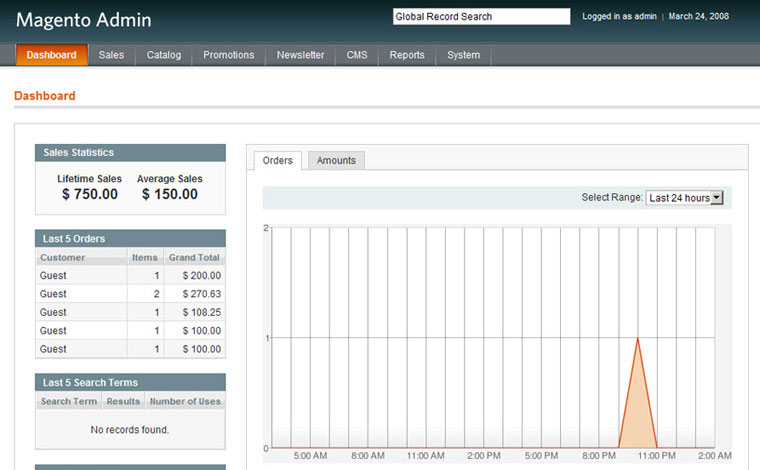Click the Customer column header
The width and height of the screenshot is (760, 470).
pyautogui.click(x=81, y=257)
